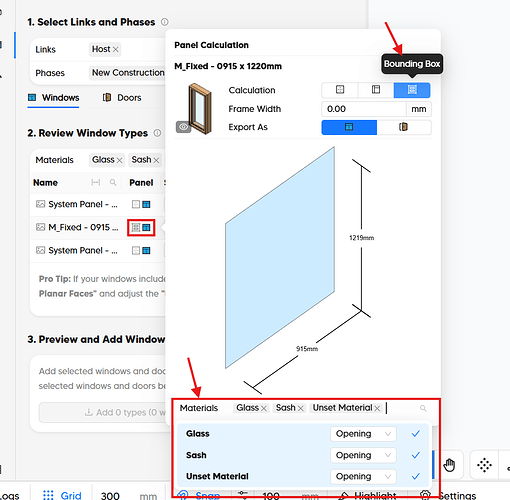Click the 1219mm height dimension label

click(362, 238)
